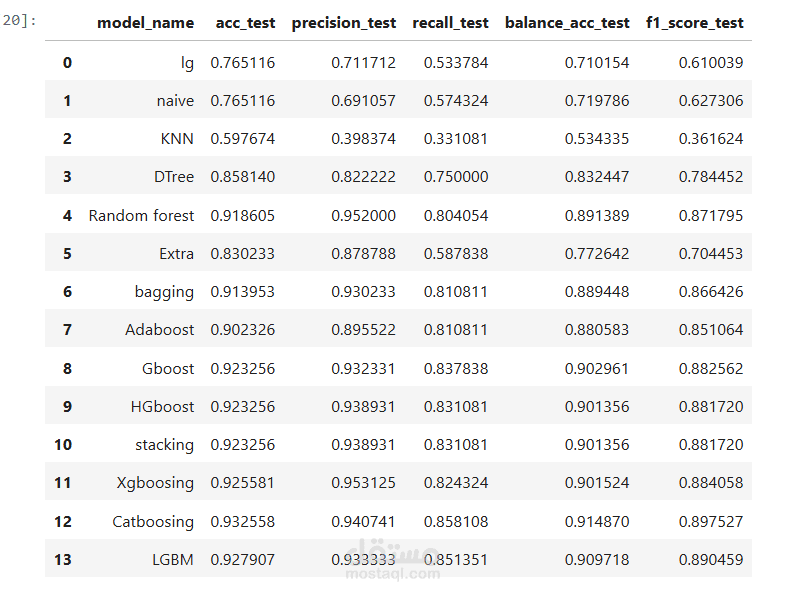Click Gboost balance accuracy value 0.902961
Image resolution: width=787 pixels, height=594 pixels.
pos(596,368)
